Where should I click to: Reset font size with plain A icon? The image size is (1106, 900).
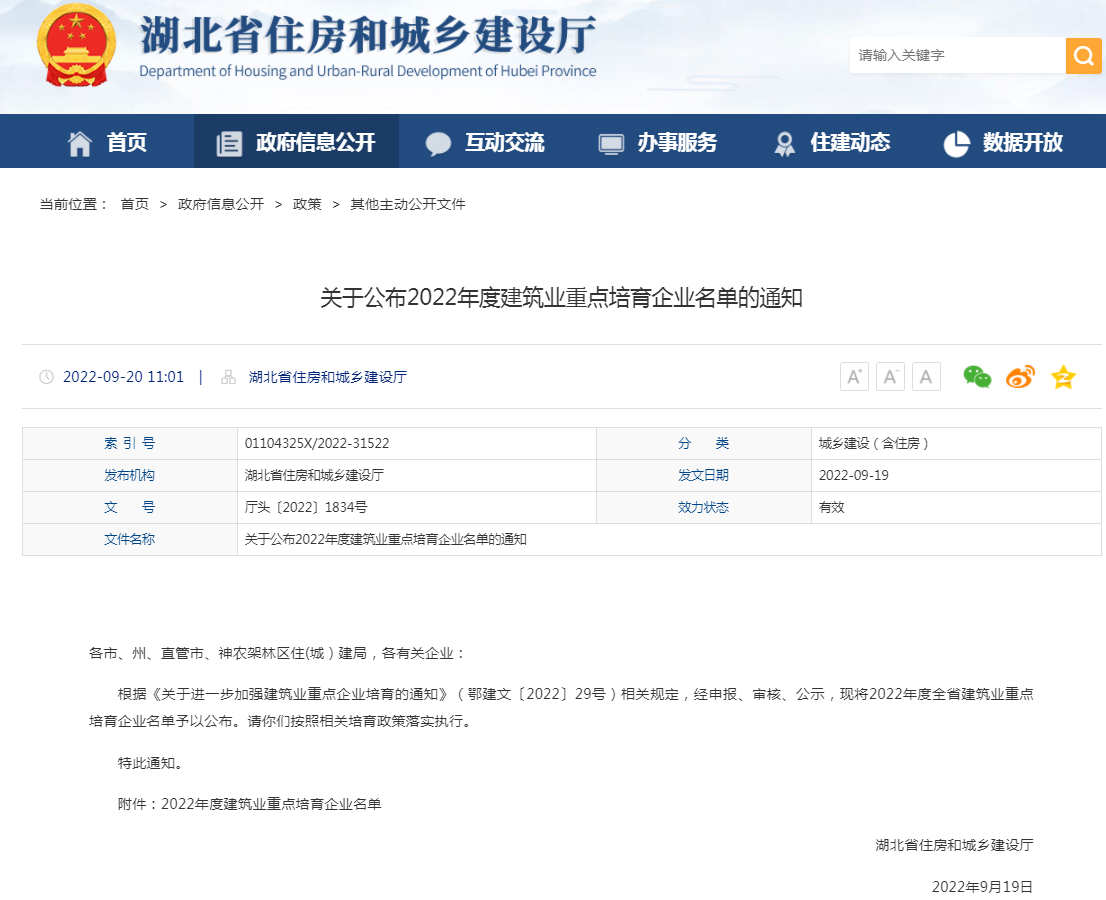coord(926,377)
